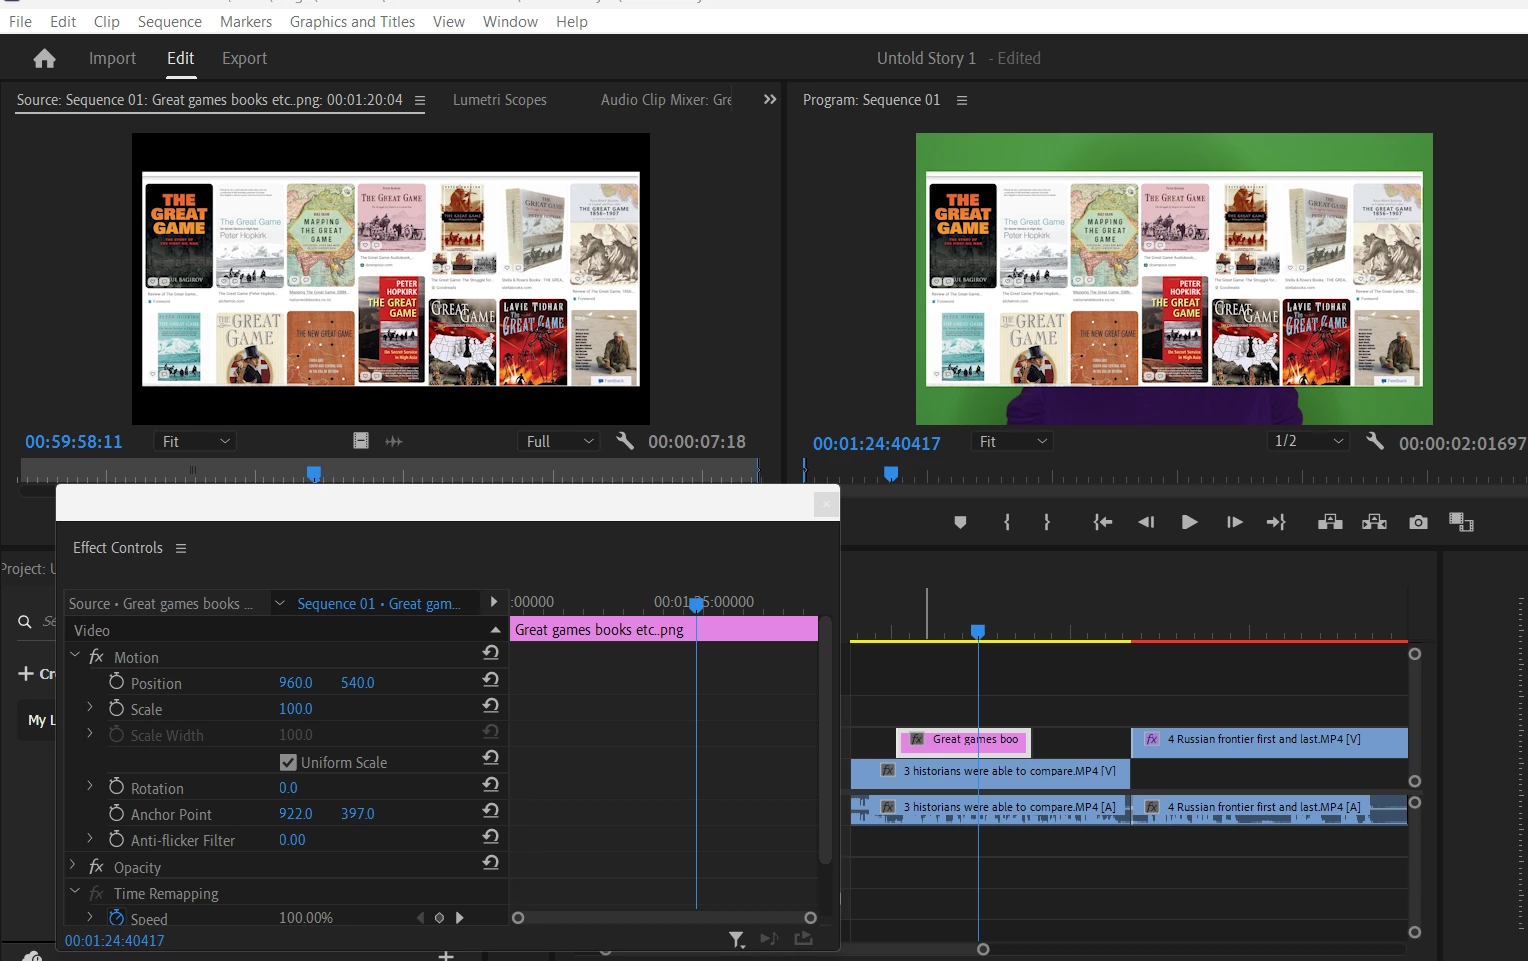The image size is (1528, 961).
Task: Toggle the Opacity fx effect on/off
Action: [x=96, y=867]
